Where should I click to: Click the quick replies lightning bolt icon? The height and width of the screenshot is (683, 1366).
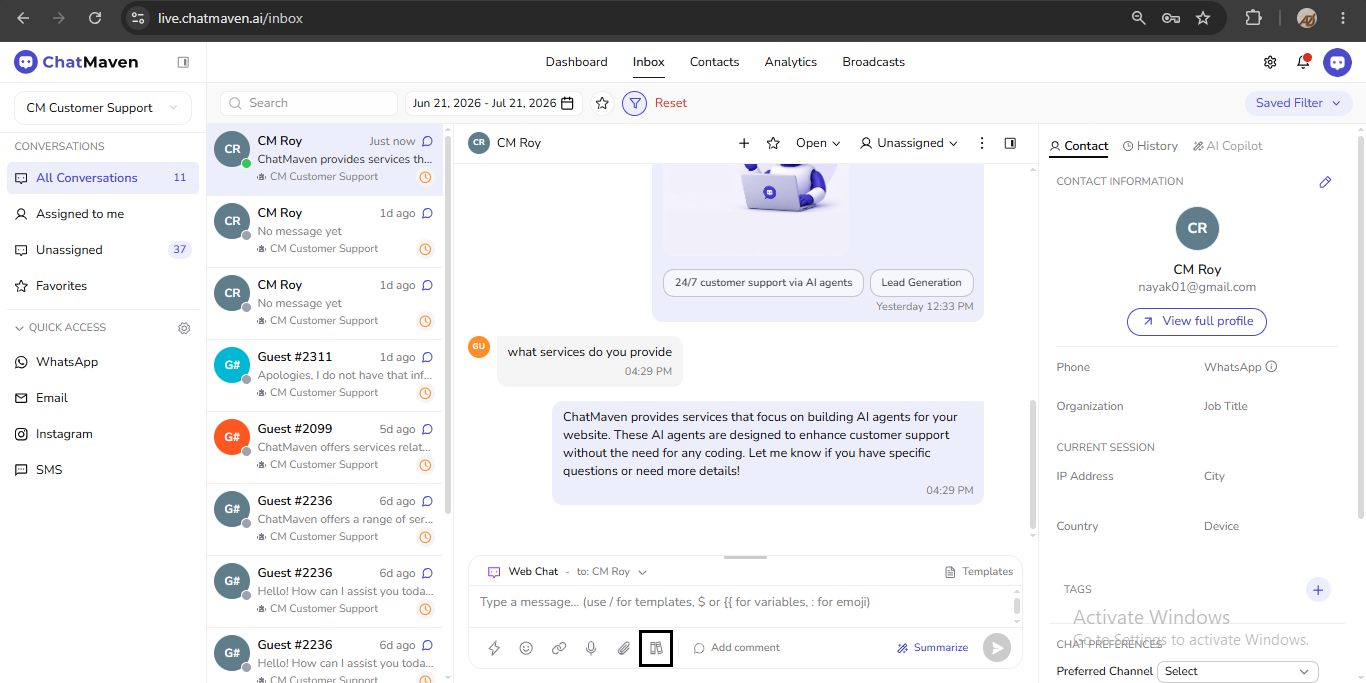tap(494, 648)
